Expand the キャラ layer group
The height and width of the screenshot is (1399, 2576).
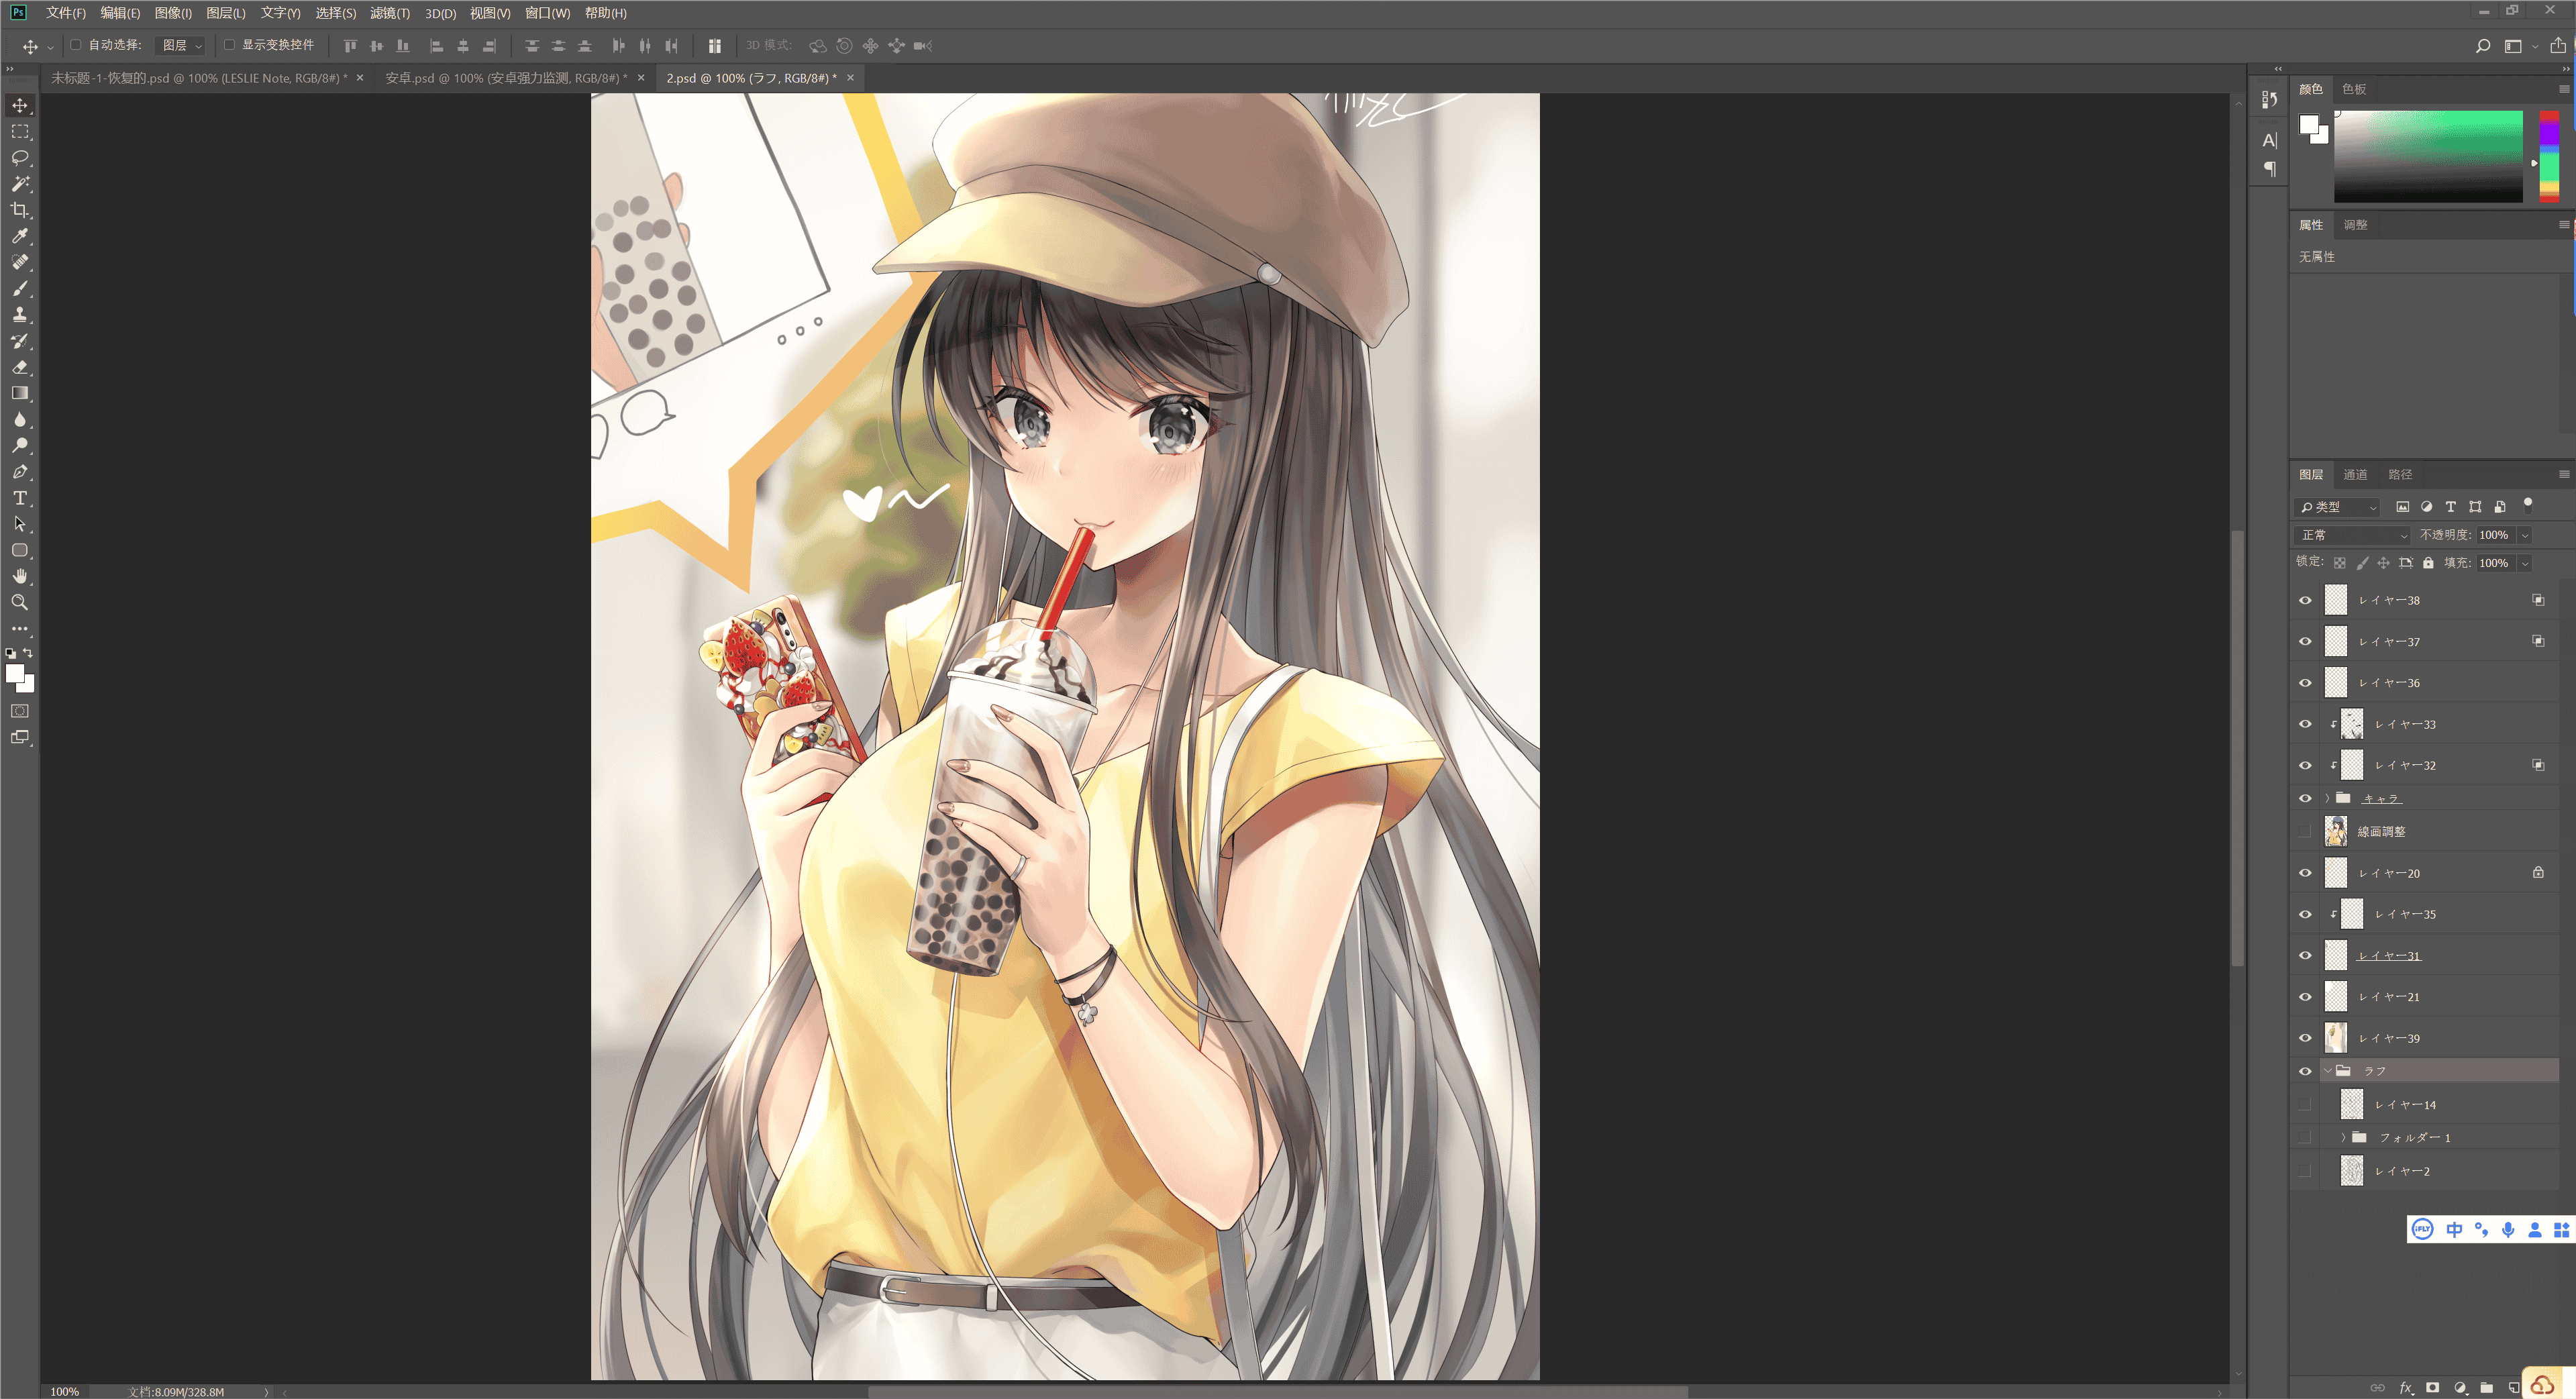tap(2327, 798)
